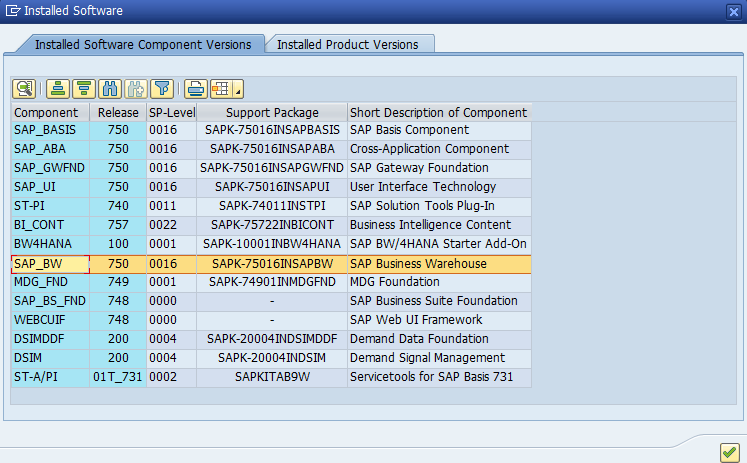Click support package SAPK-10001INBW4HANA
747x463 pixels.
click(x=272, y=244)
